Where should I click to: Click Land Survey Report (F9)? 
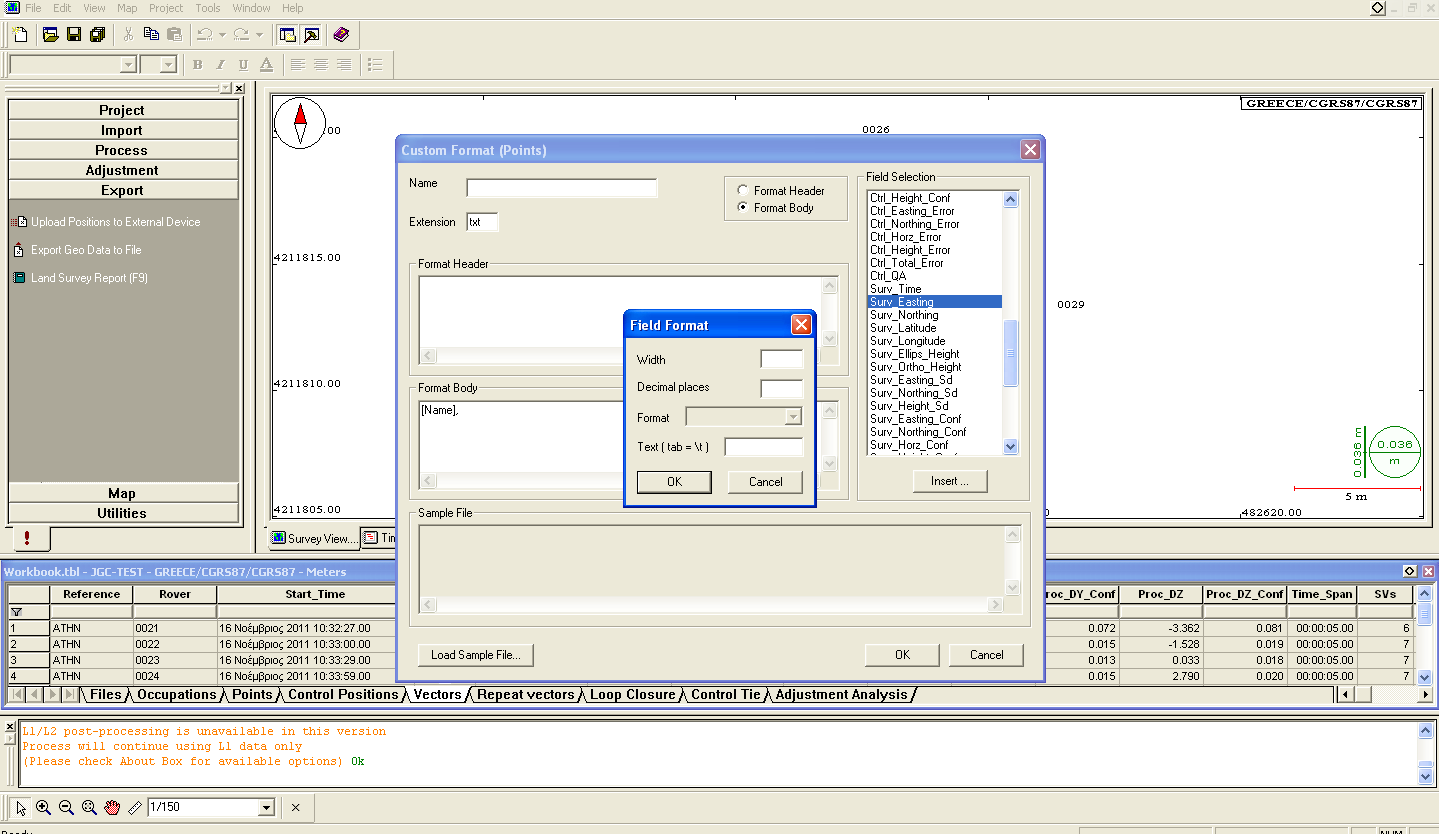[x=89, y=278]
